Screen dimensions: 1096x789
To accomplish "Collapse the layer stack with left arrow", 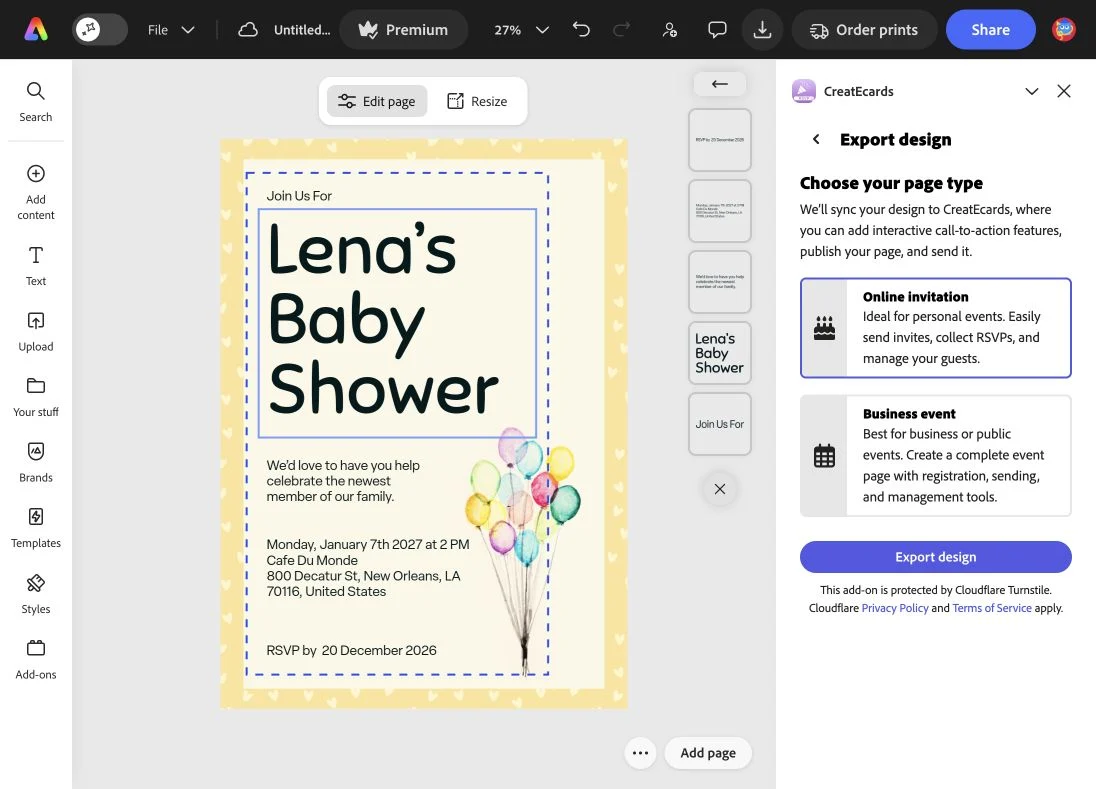I will [x=720, y=84].
